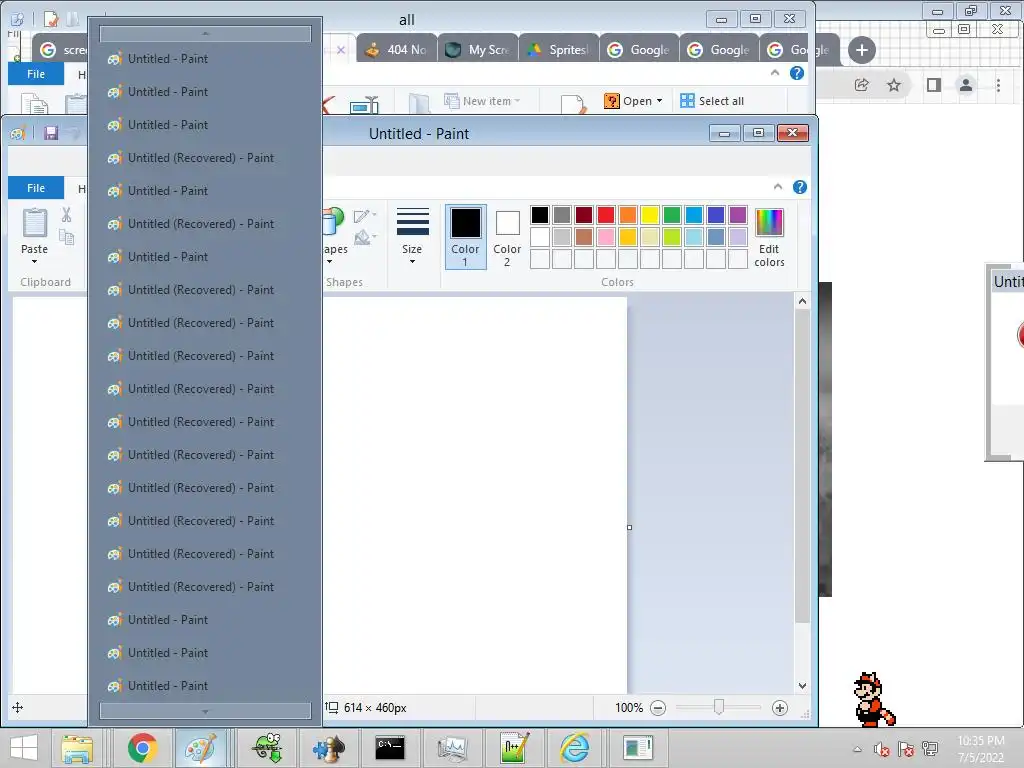1024x768 pixels.
Task: Open a new Chrome tab with plus button
Action: [861, 50]
